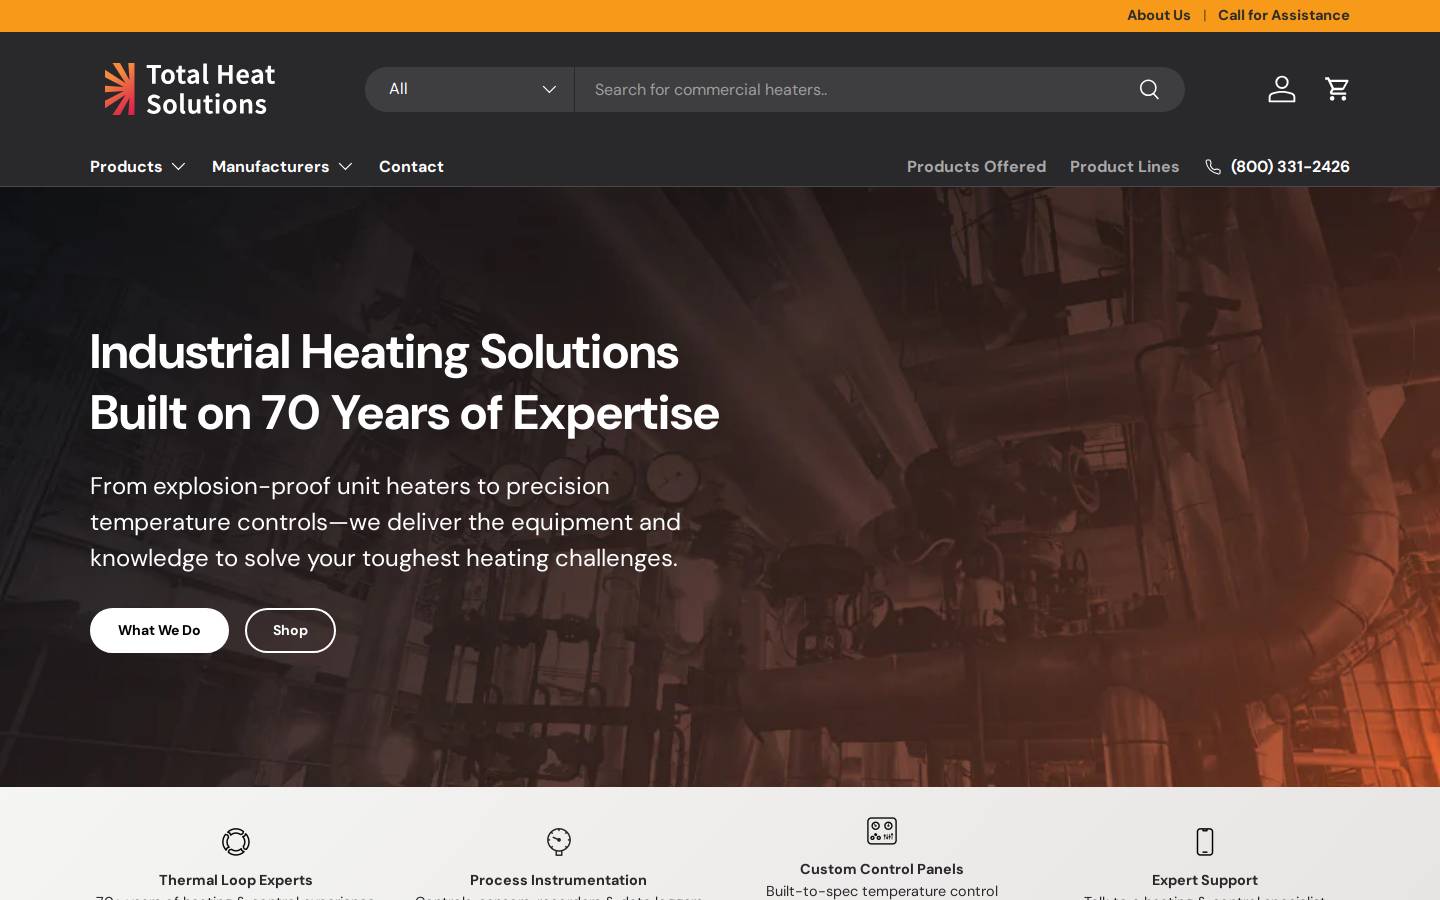
Task: Click the Custom Control Panels icon
Action: coord(882,831)
